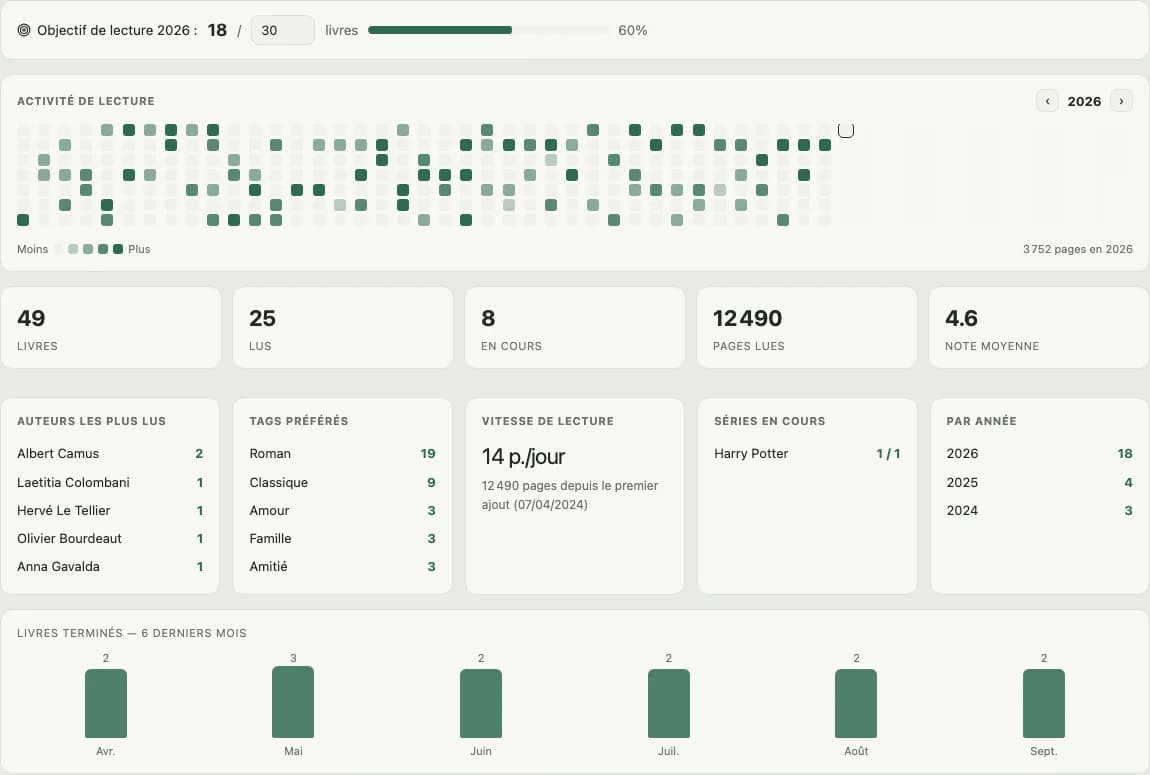This screenshot has height=775, width=1150.
Task: Select the Roman tag
Action: 343,454
